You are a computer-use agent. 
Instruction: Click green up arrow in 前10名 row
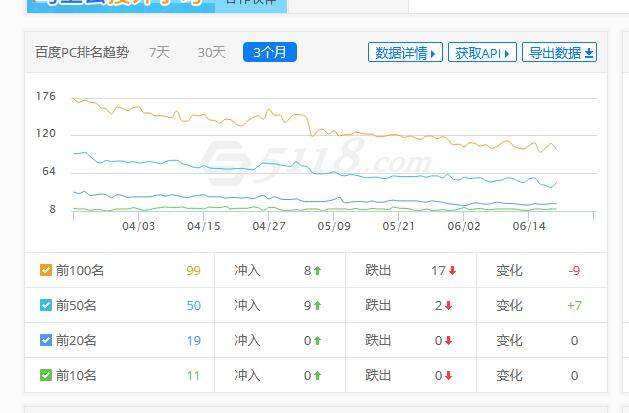pos(317,376)
